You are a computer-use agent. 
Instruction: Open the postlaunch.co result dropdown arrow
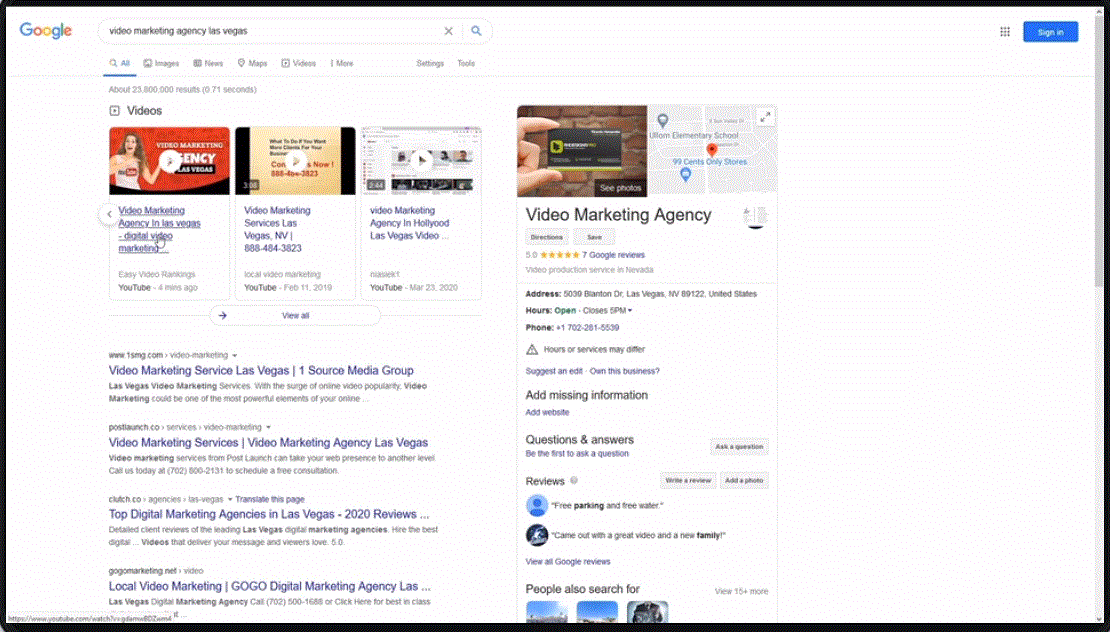pyautogui.click(x=268, y=427)
